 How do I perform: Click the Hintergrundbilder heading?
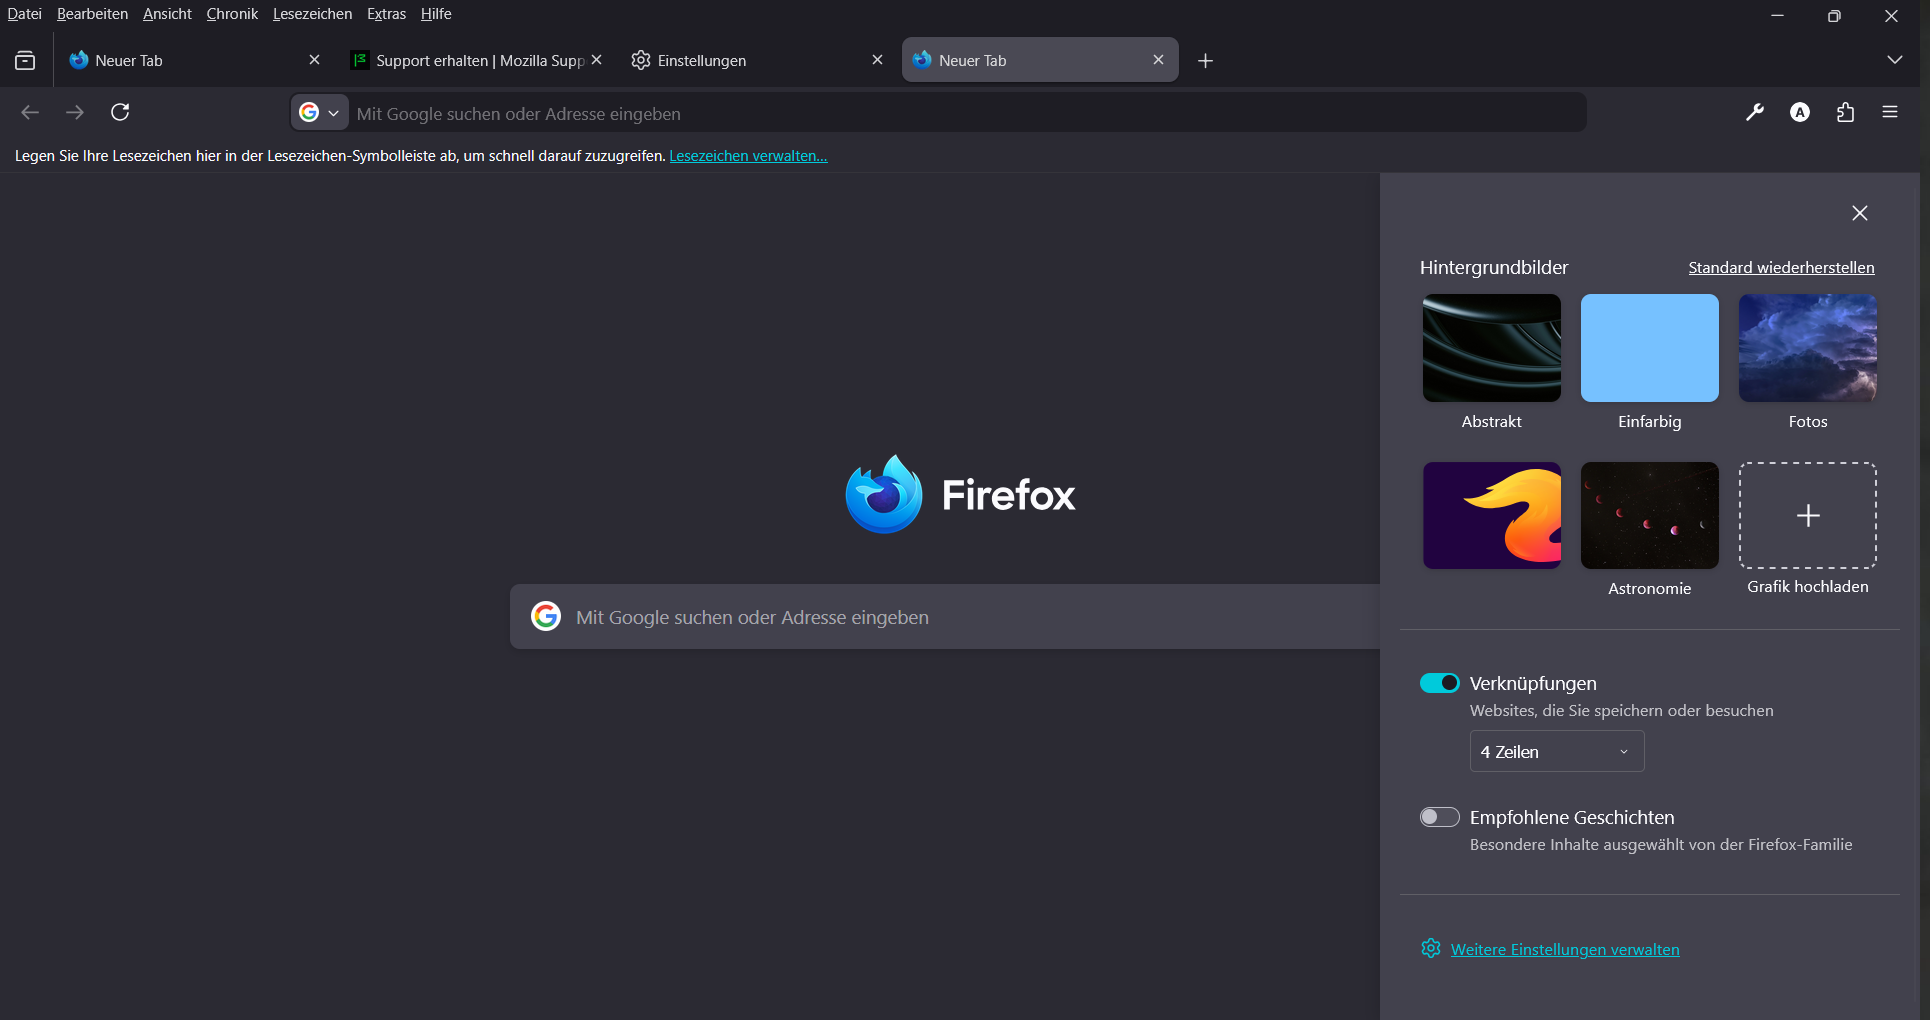[x=1494, y=267]
